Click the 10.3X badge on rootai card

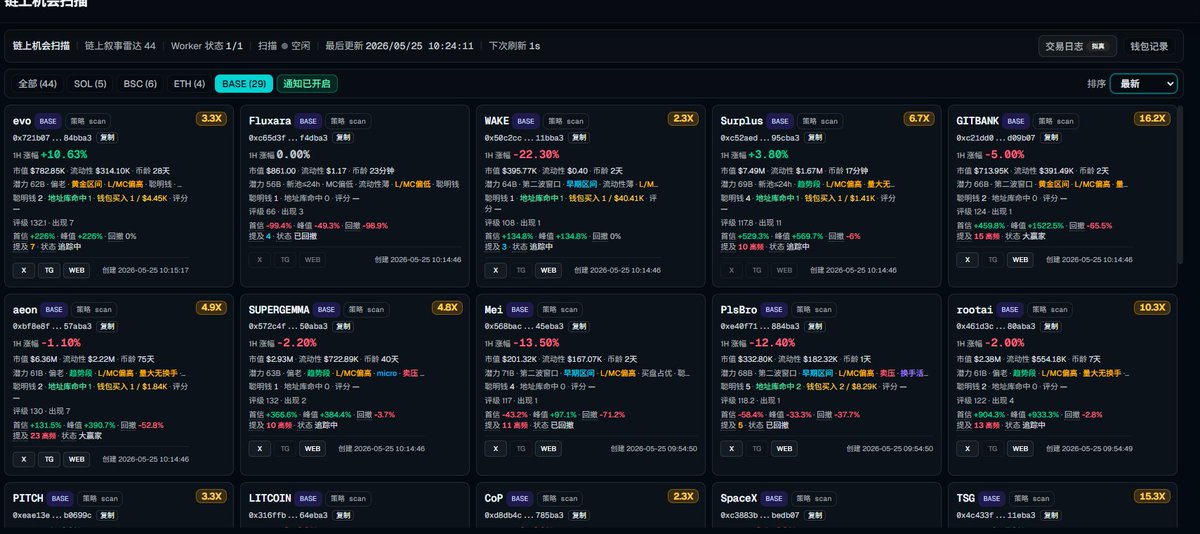coord(1151,307)
